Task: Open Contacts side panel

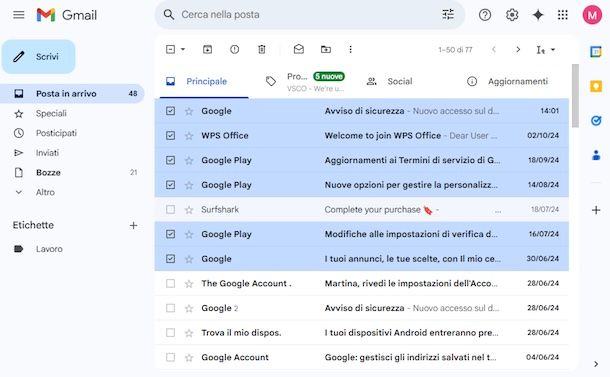Action: point(596,155)
